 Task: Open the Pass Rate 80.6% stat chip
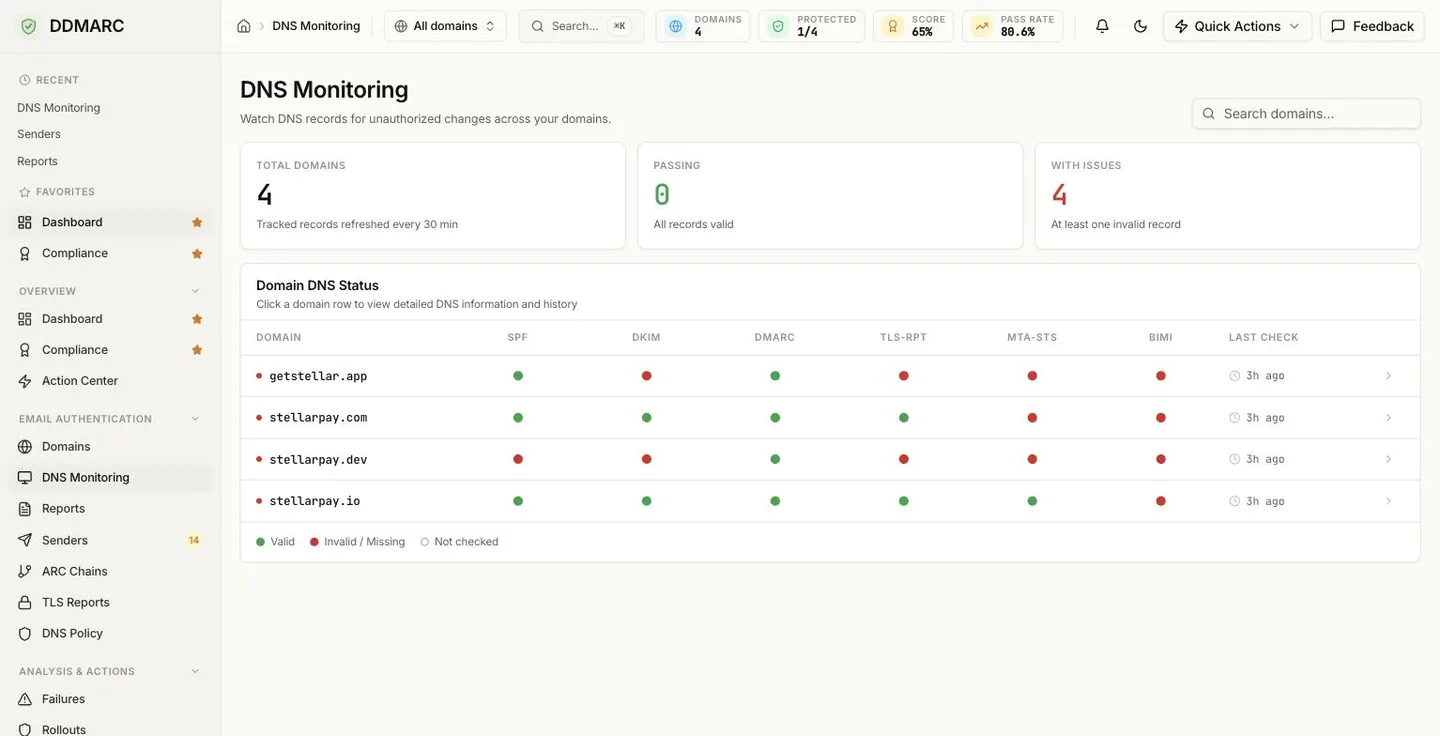point(1012,26)
